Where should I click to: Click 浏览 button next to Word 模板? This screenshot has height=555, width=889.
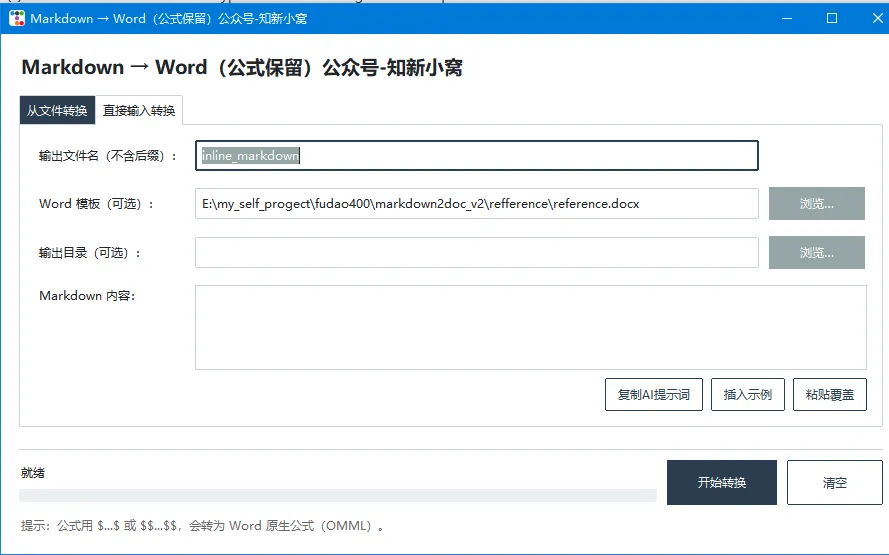(x=816, y=204)
